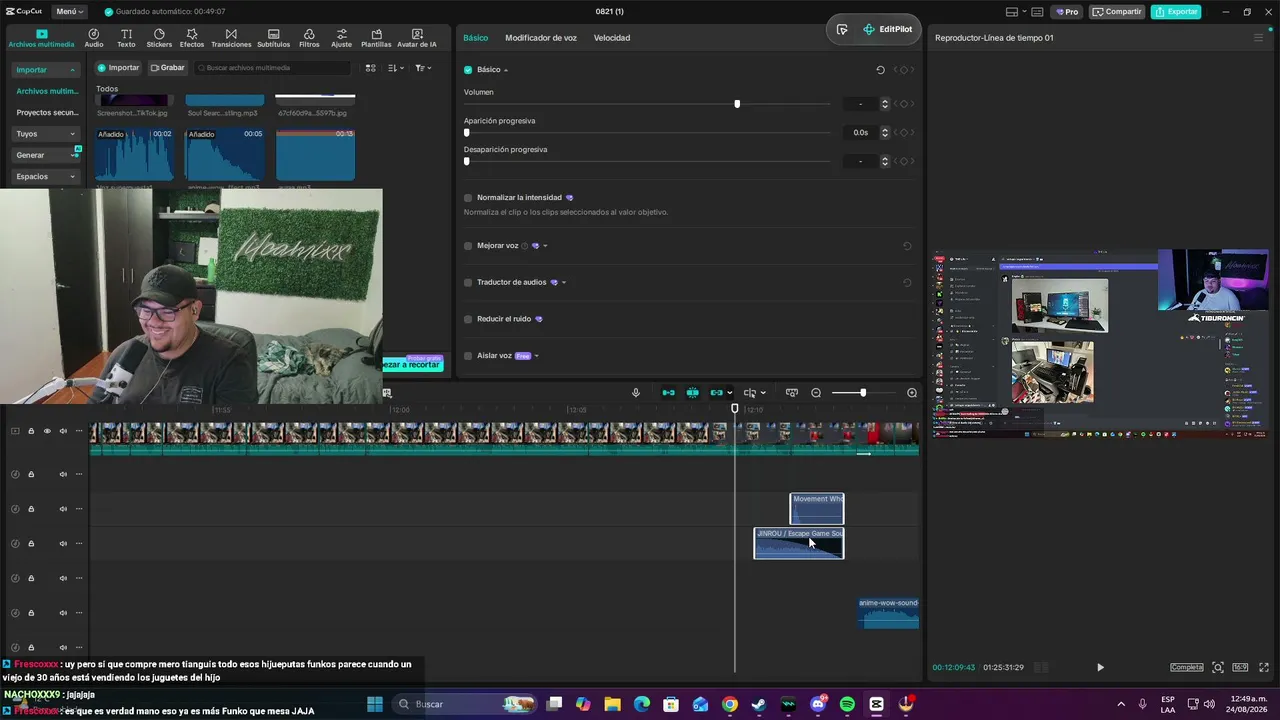
Task: Select the Archivos multimedia toolbar icon
Action: coord(41,38)
